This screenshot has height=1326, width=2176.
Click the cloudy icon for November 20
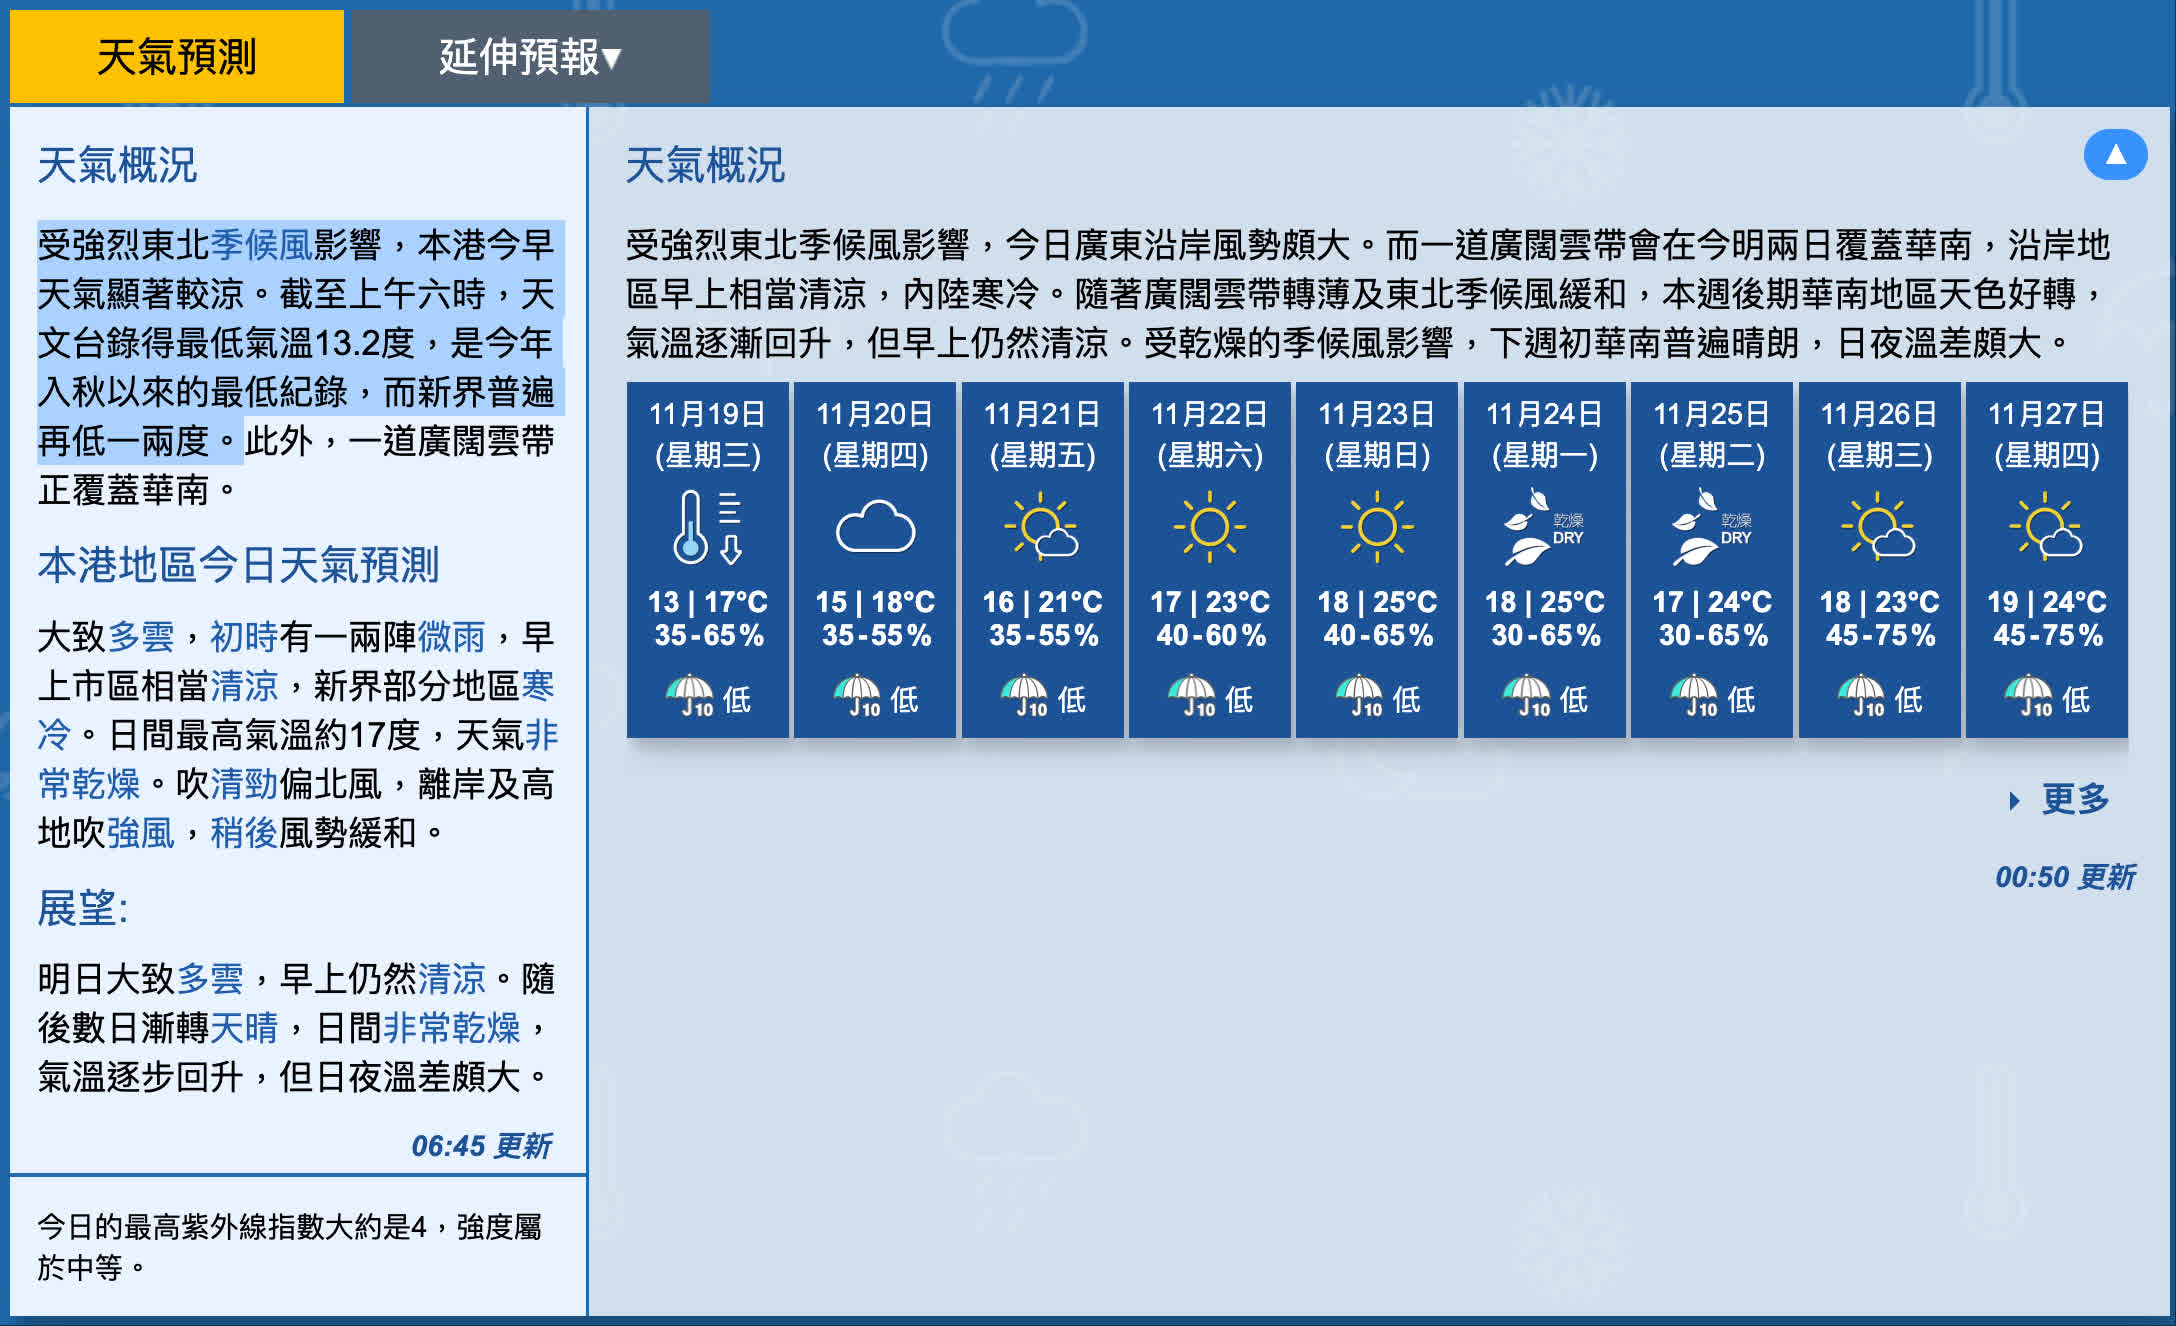(x=875, y=527)
